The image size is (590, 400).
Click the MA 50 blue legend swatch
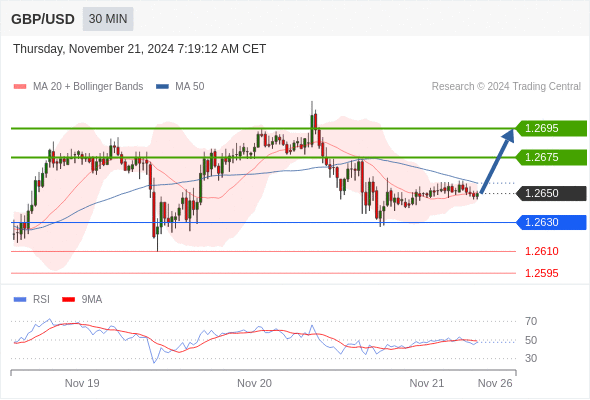(x=162, y=87)
